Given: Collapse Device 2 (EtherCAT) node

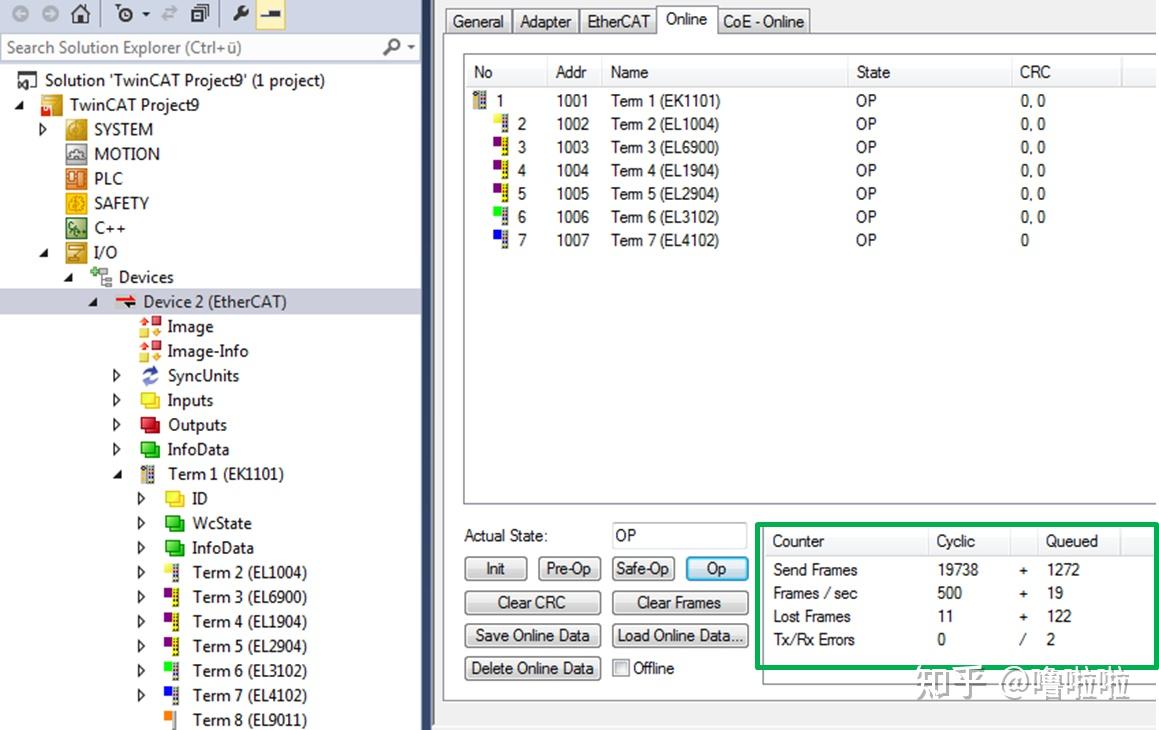Looking at the screenshot, I should coord(92,302).
